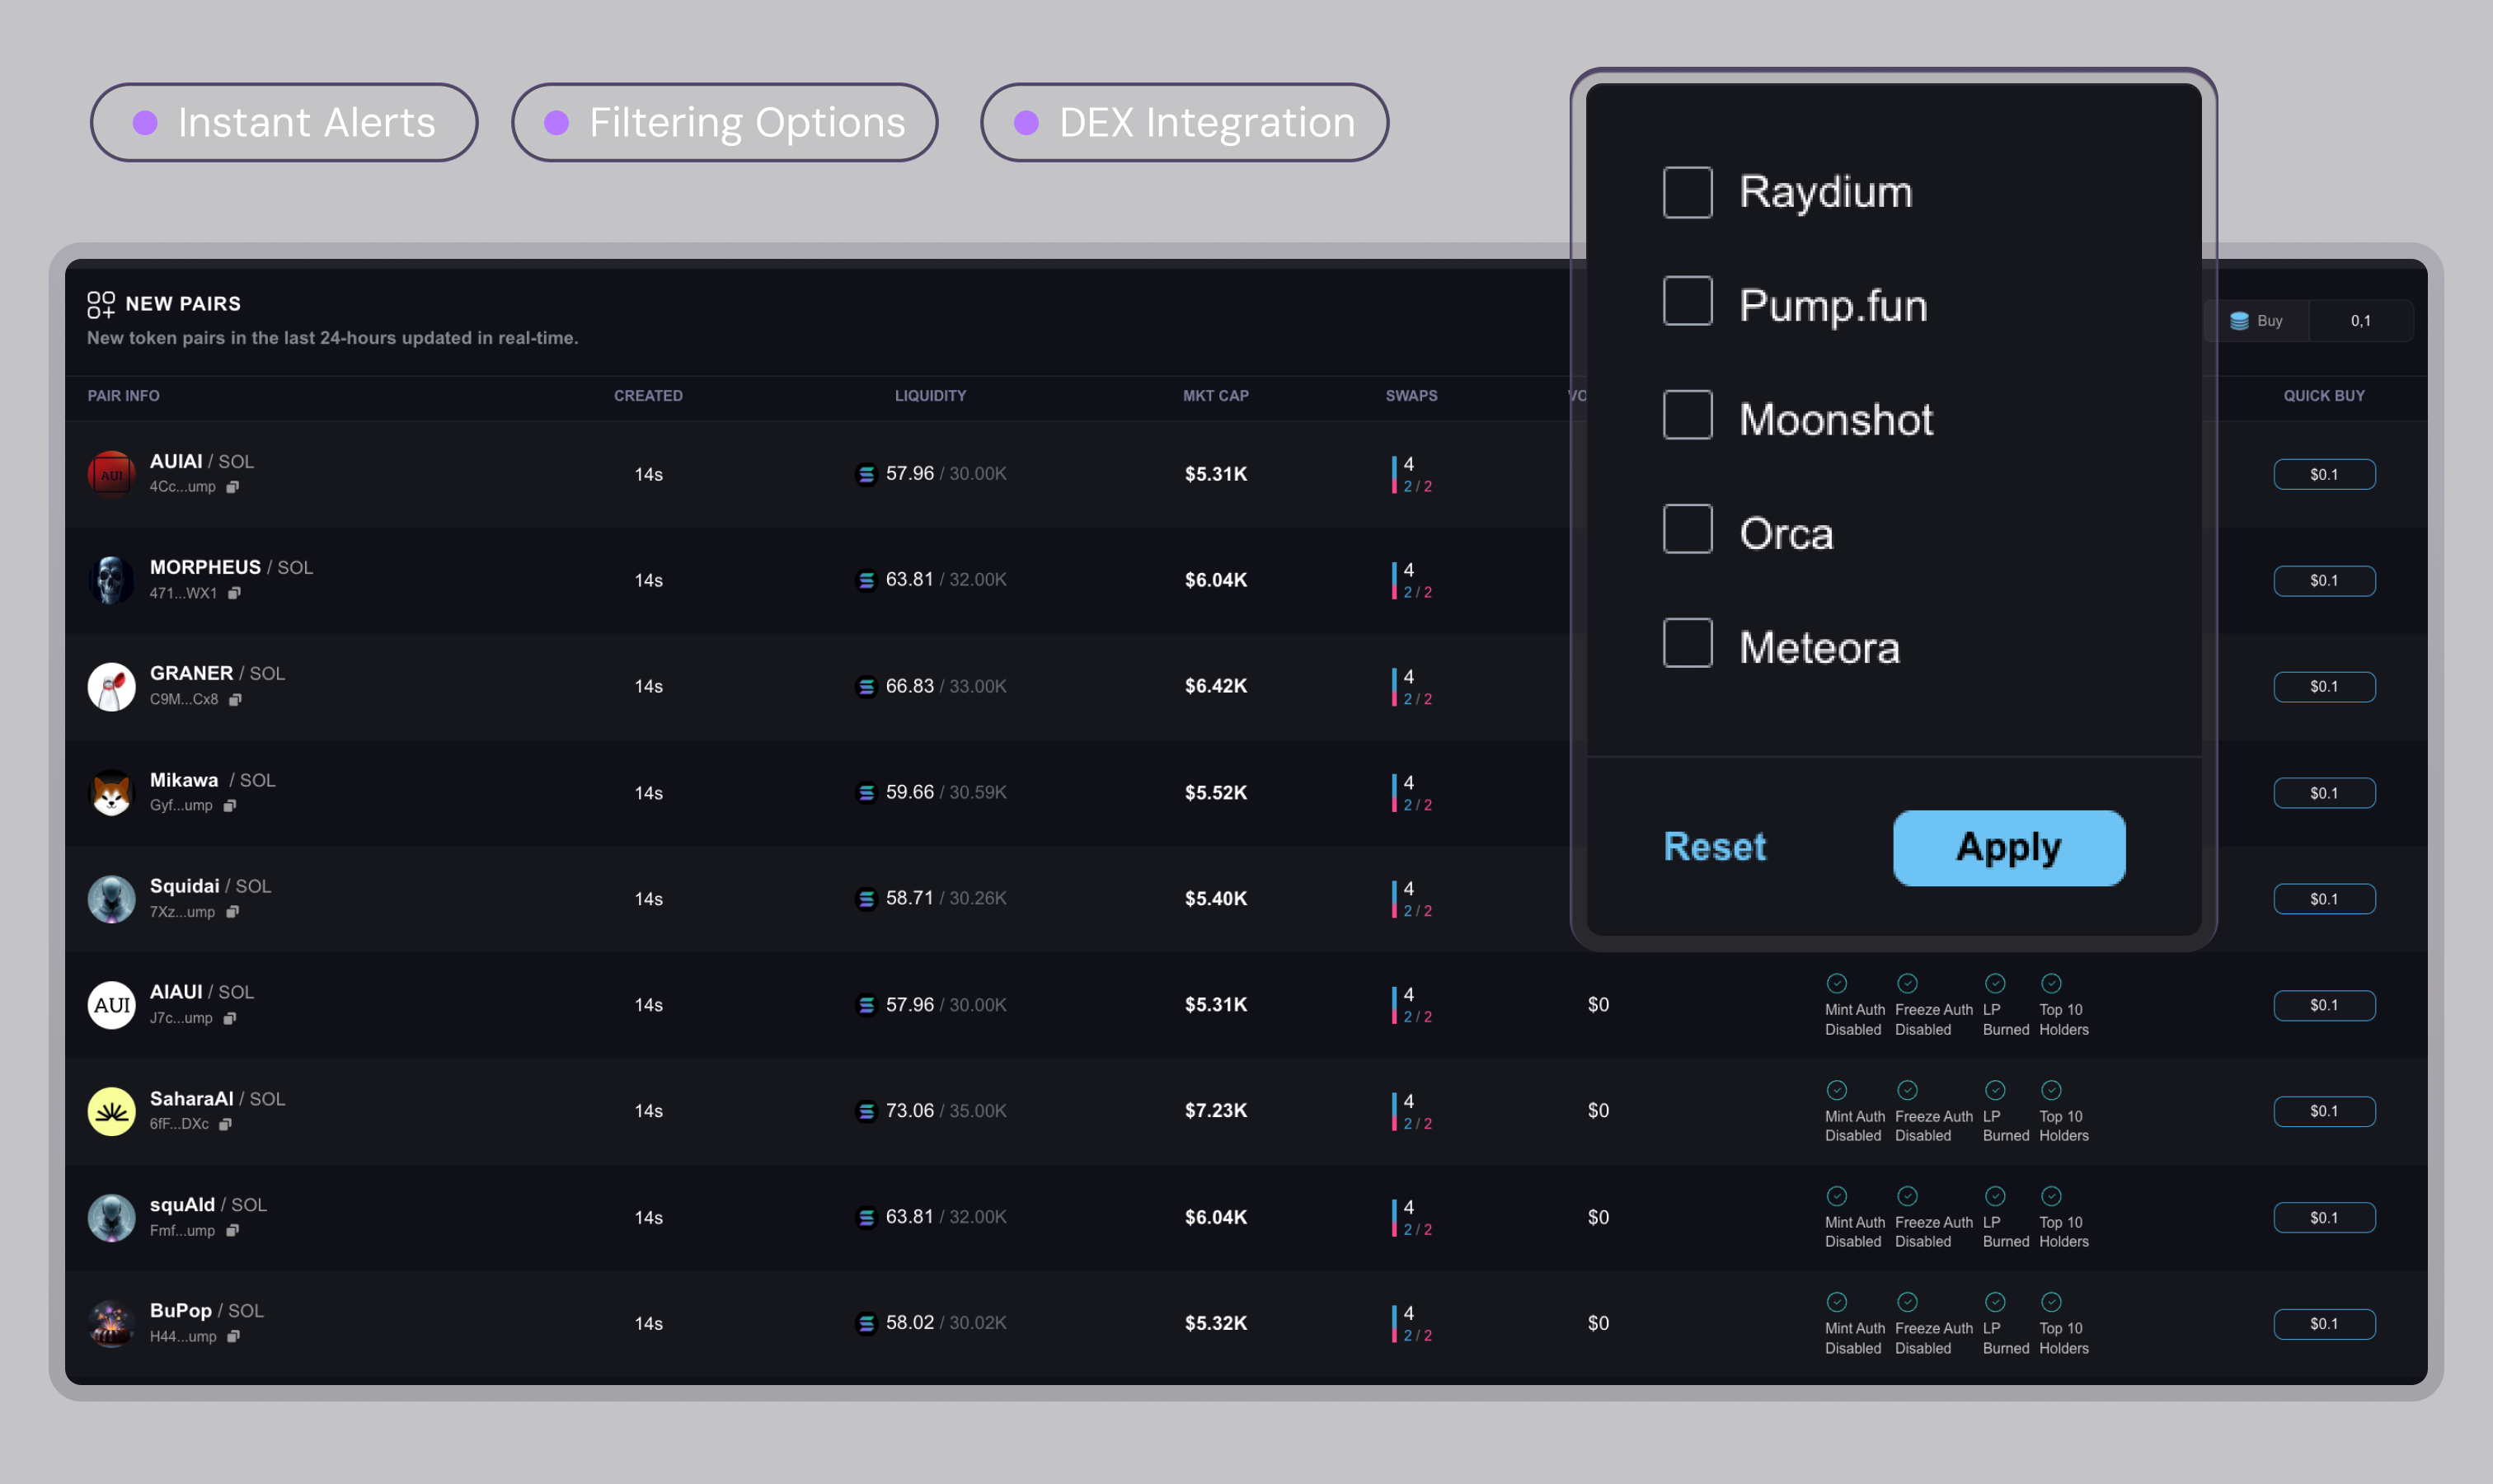
Task: Sort by the LIQUIDITY column header
Action: coord(930,396)
